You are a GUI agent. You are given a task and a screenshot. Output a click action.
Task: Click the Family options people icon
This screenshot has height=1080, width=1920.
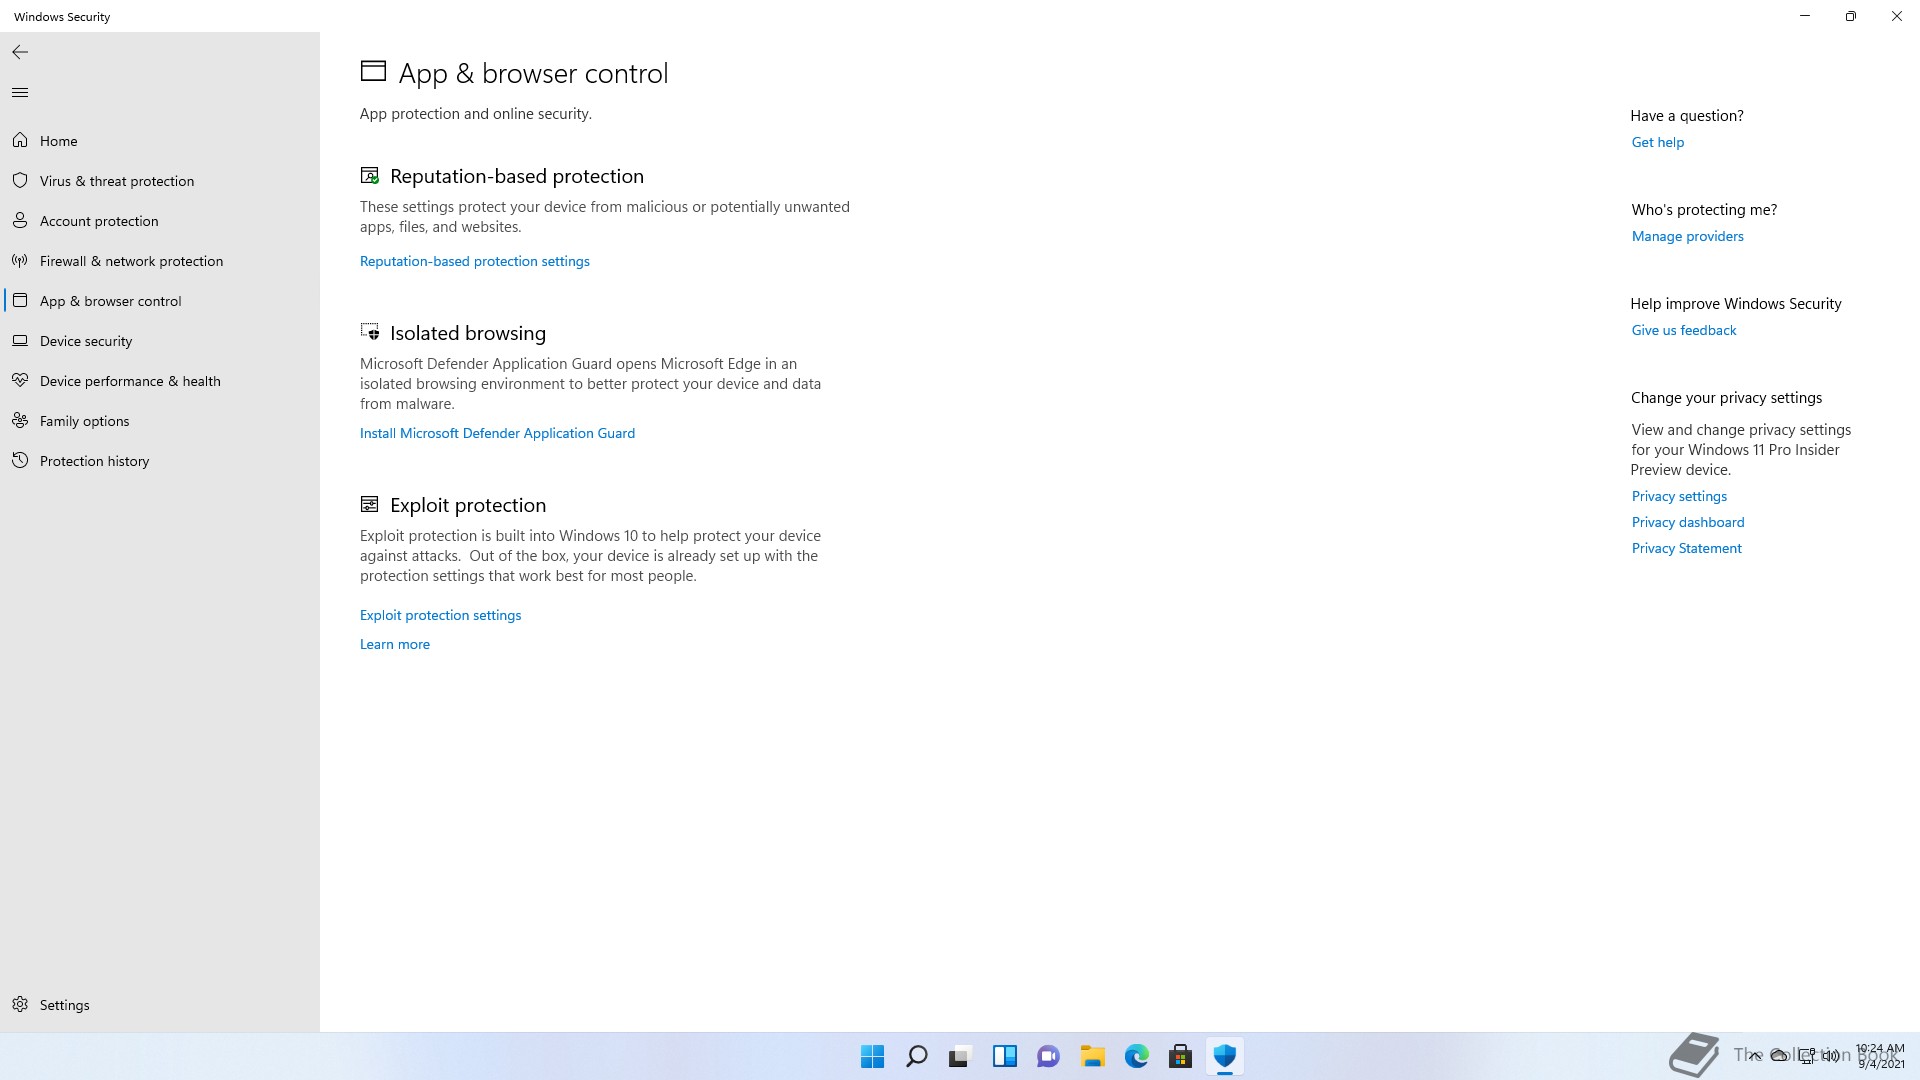tap(20, 420)
